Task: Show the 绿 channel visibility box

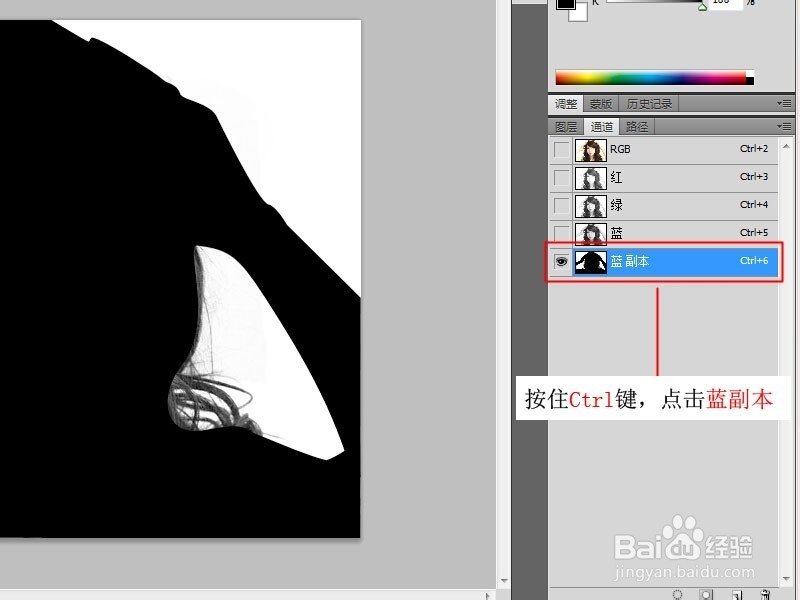Action: pos(561,206)
